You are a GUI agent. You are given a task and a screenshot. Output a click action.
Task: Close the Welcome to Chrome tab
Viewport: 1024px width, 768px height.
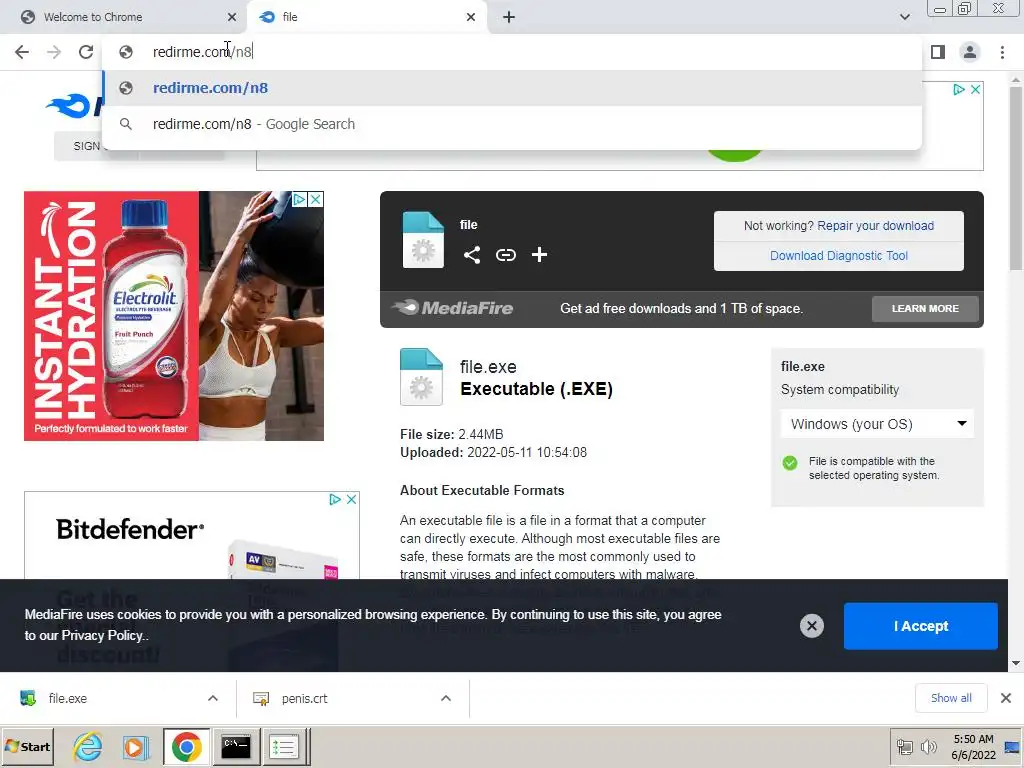point(232,17)
